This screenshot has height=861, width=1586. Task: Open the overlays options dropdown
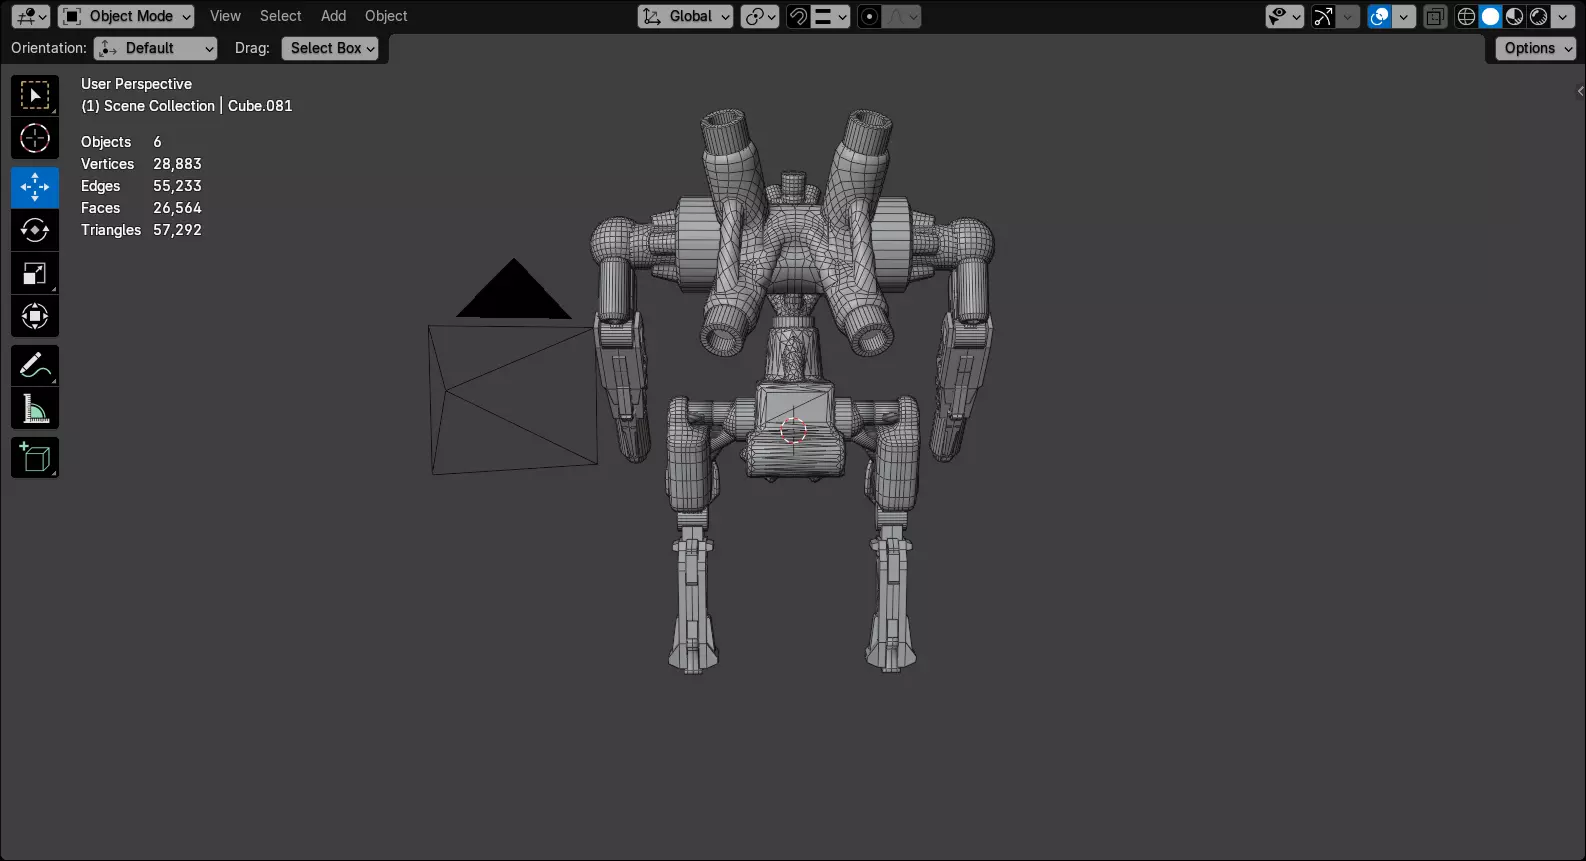pyautogui.click(x=1404, y=16)
